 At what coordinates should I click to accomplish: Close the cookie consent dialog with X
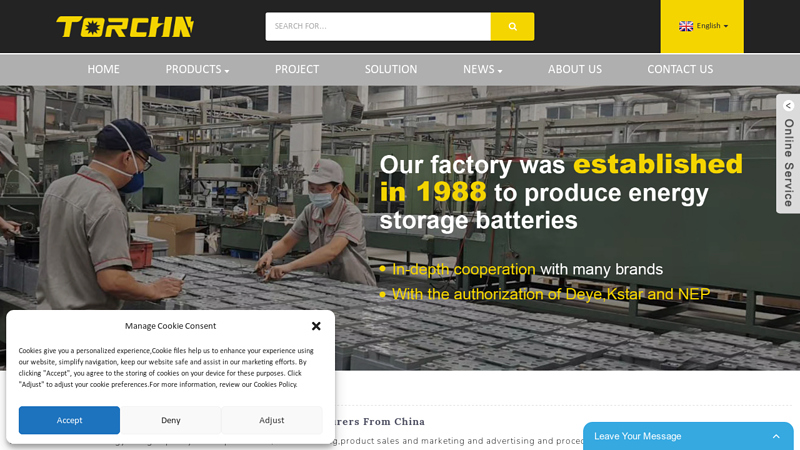(316, 326)
